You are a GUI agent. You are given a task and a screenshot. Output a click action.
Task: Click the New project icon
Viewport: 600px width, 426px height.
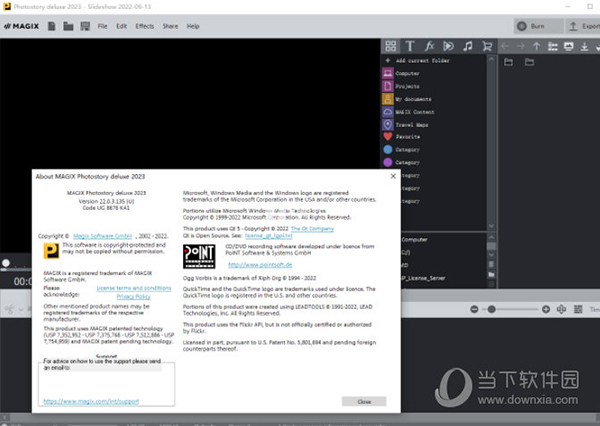tap(52, 26)
